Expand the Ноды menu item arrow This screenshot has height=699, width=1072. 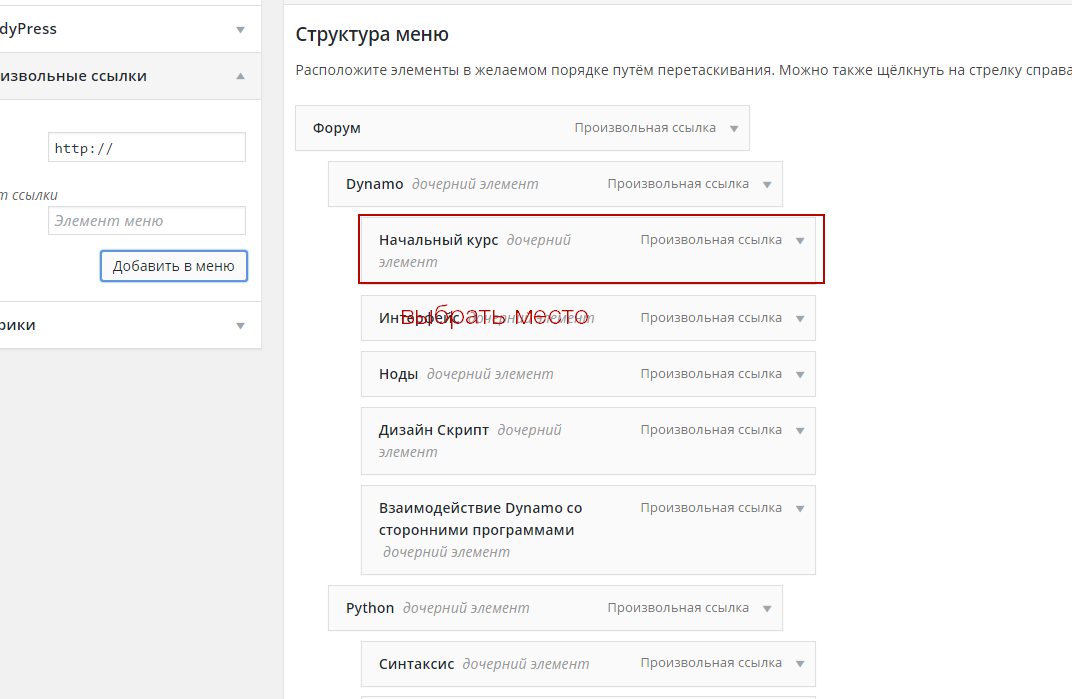pyautogui.click(x=800, y=375)
